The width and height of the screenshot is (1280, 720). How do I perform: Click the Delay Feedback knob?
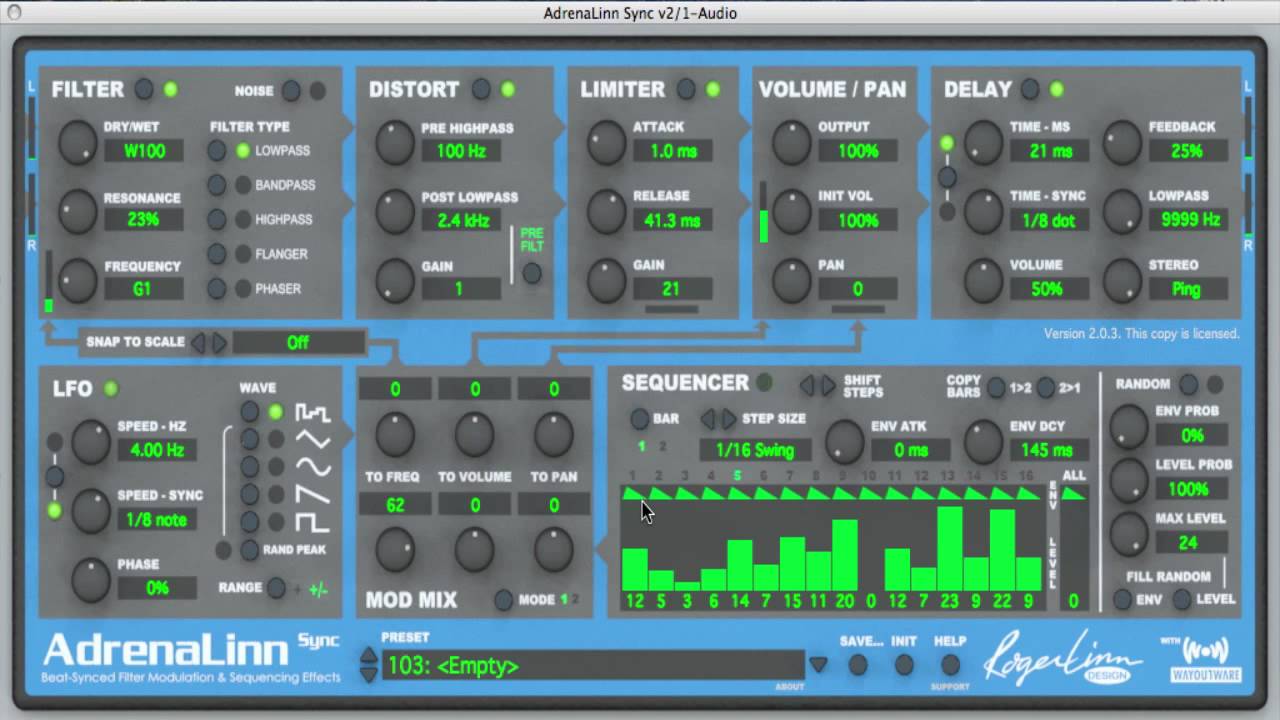[x=1122, y=144]
